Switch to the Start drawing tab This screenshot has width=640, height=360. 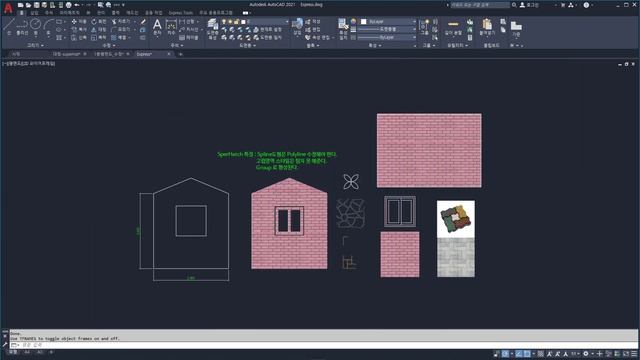(x=16, y=54)
